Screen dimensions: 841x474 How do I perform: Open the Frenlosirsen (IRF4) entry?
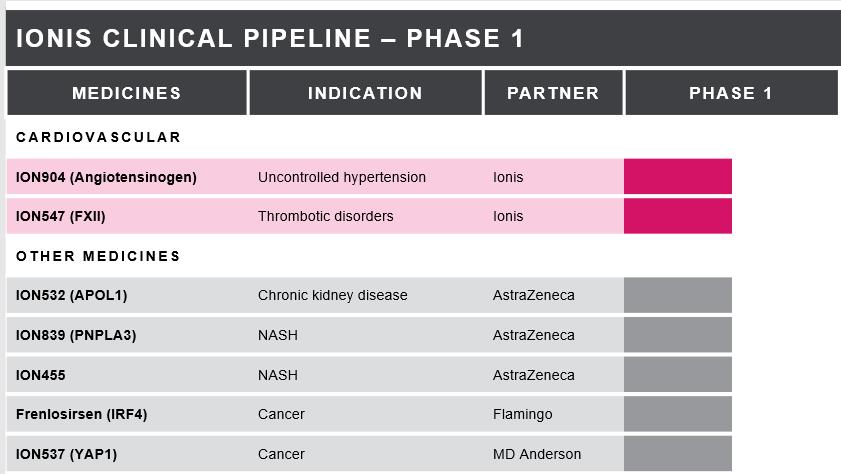click(82, 414)
